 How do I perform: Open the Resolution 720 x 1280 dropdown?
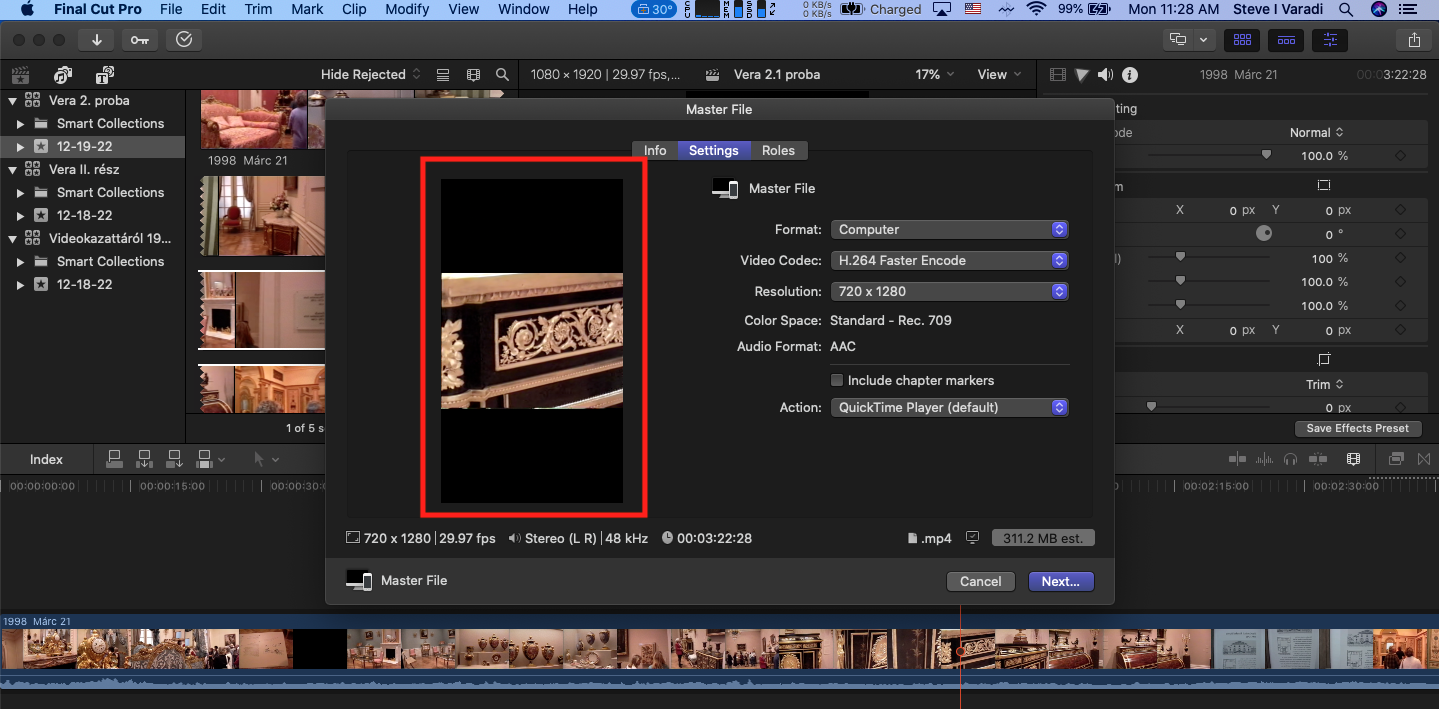(949, 292)
